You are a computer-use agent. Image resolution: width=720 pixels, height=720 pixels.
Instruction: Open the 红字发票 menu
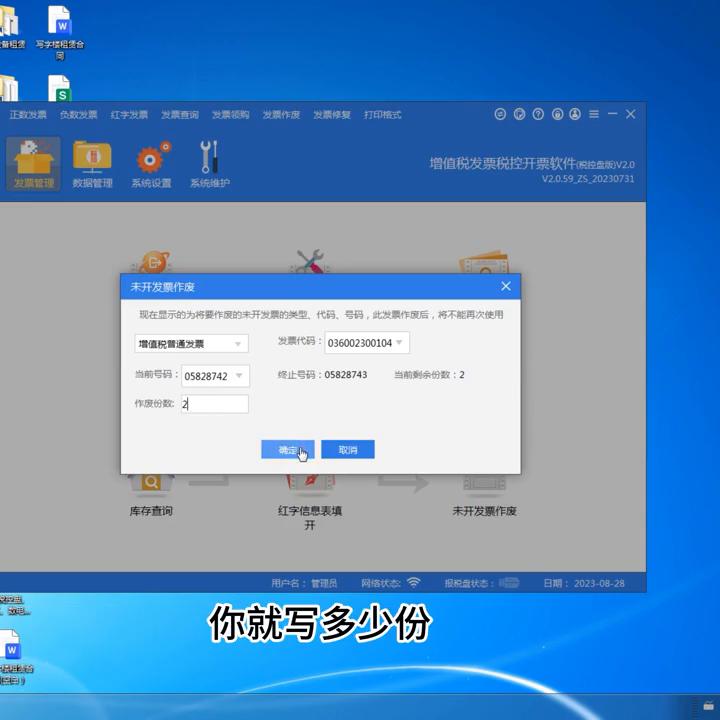(129, 114)
